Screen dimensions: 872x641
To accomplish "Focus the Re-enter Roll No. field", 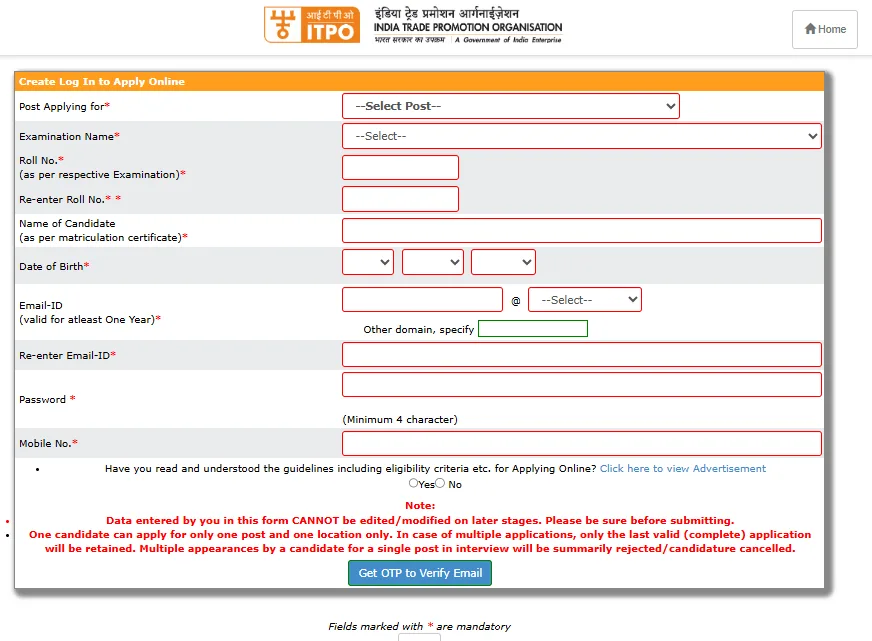I will coord(400,199).
